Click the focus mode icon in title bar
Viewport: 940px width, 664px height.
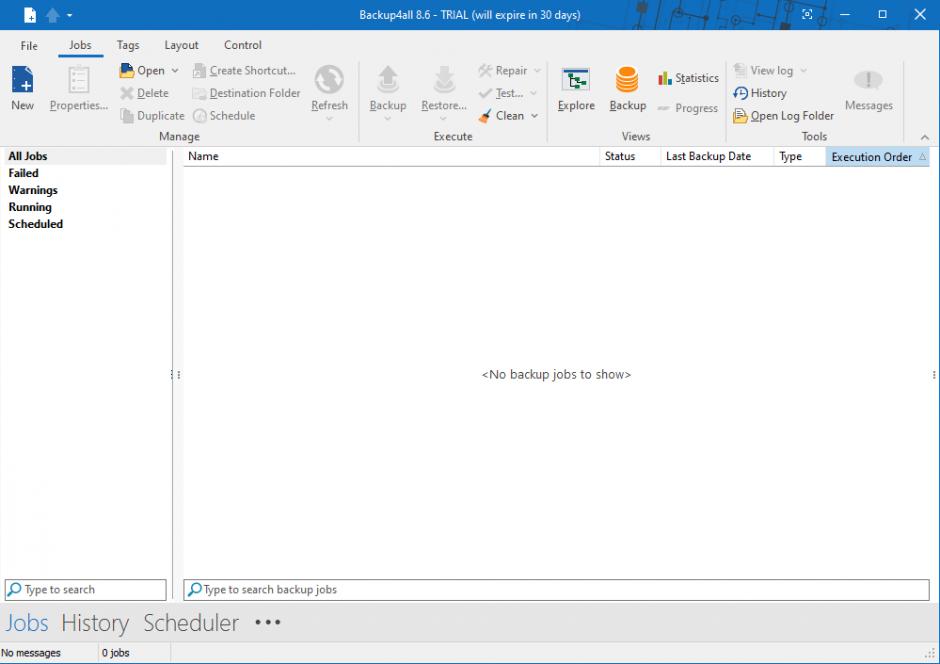point(808,14)
